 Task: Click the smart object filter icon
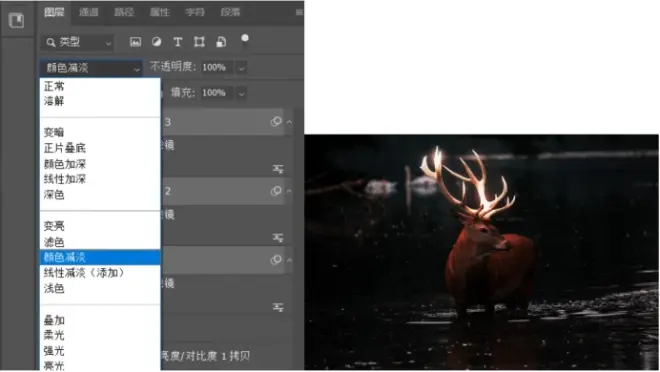(x=221, y=42)
